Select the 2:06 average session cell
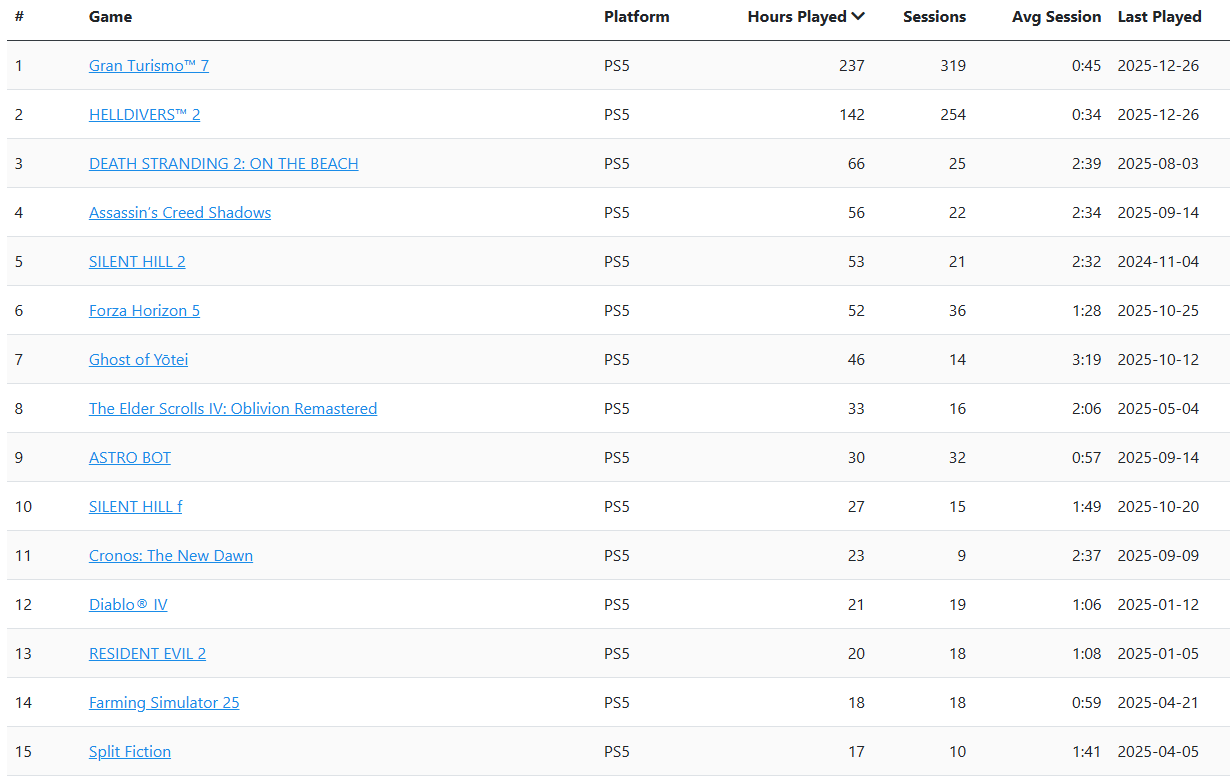The height and width of the screenshot is (778, 1230). point(1086,409)
